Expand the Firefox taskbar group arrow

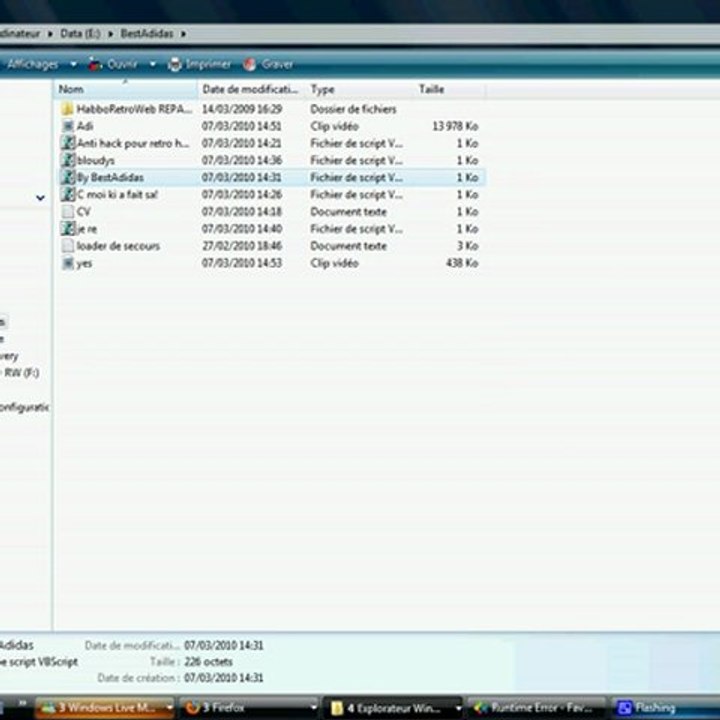314,708
